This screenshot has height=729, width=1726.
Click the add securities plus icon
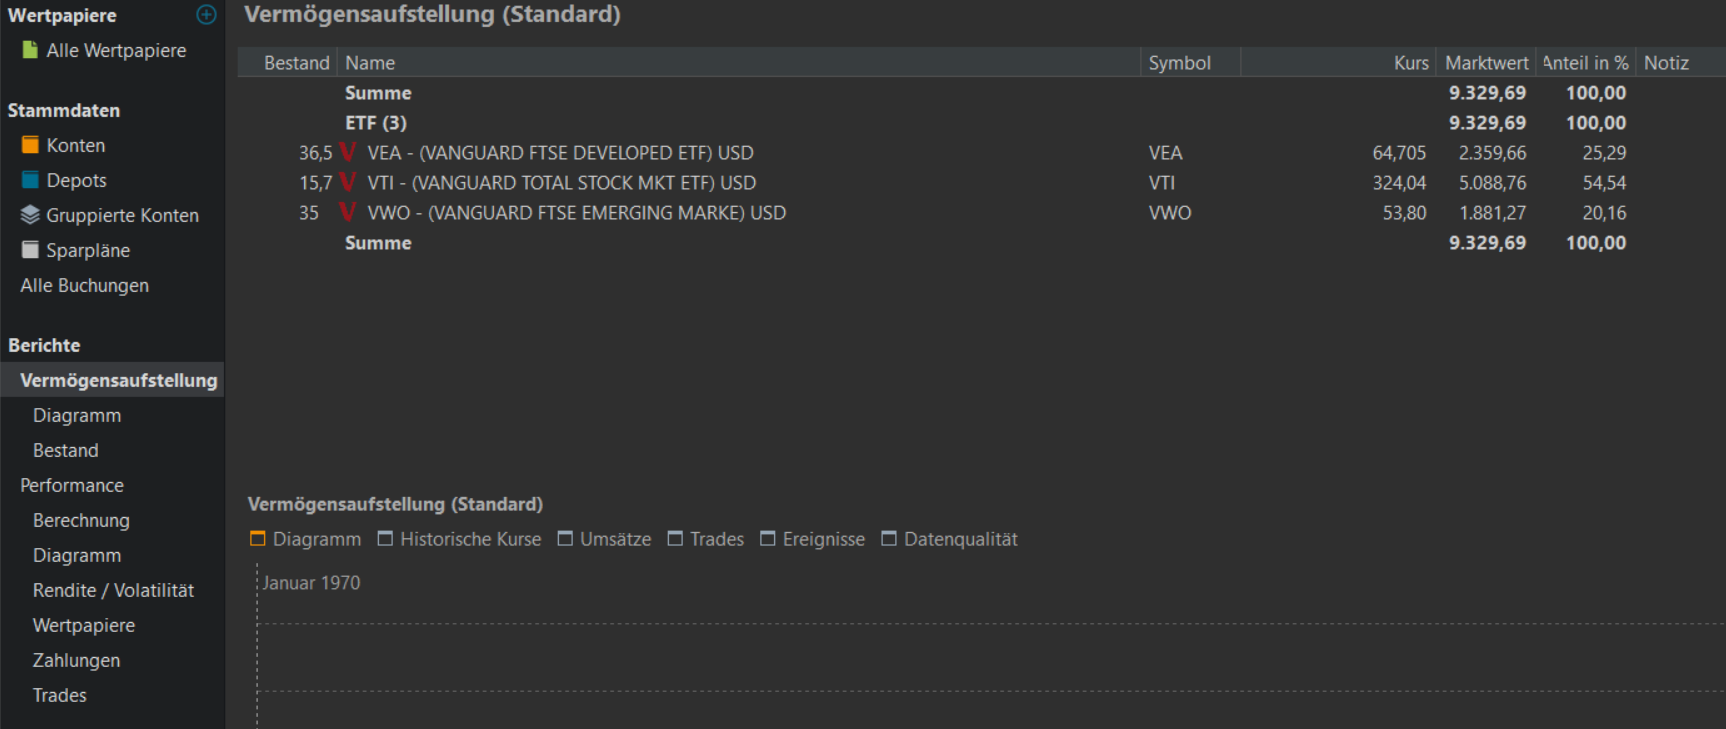[206, 15]
